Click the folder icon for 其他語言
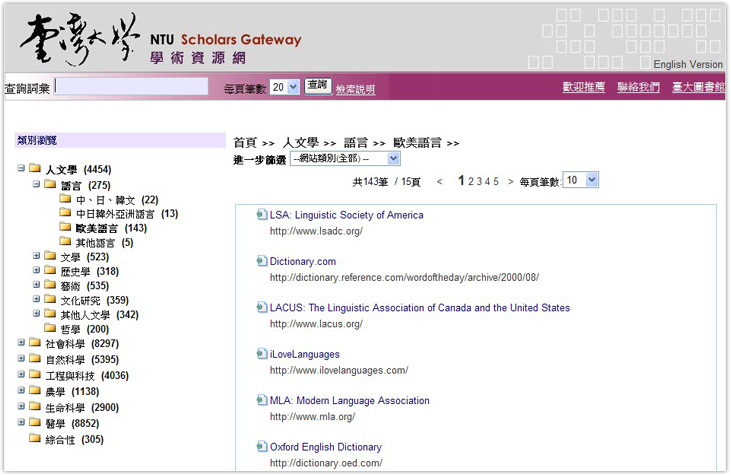The image size is (731, 476). coord(65,241)
